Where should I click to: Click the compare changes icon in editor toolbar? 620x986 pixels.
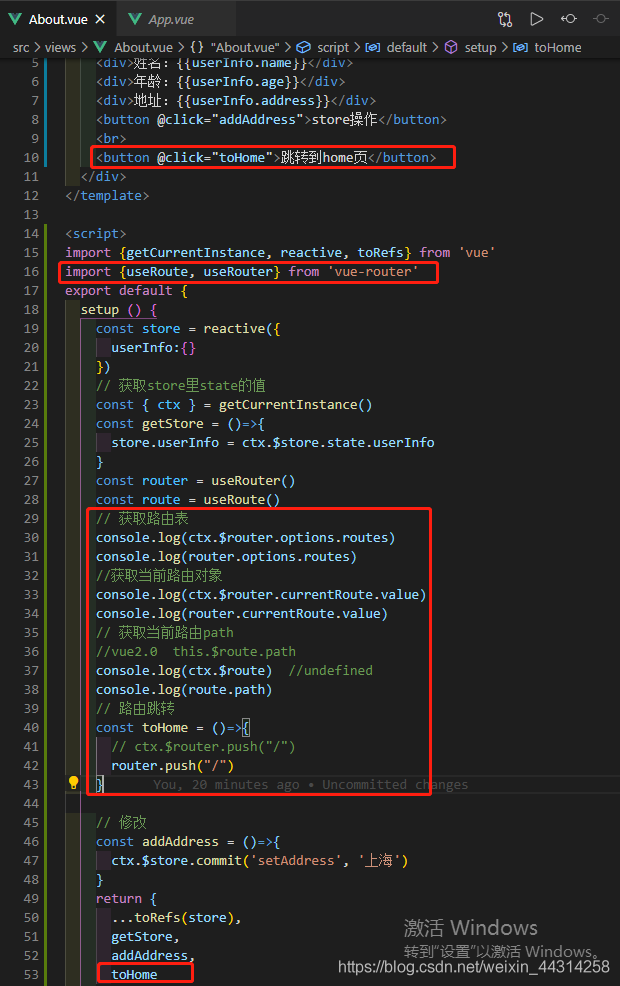tap(504, 19)
